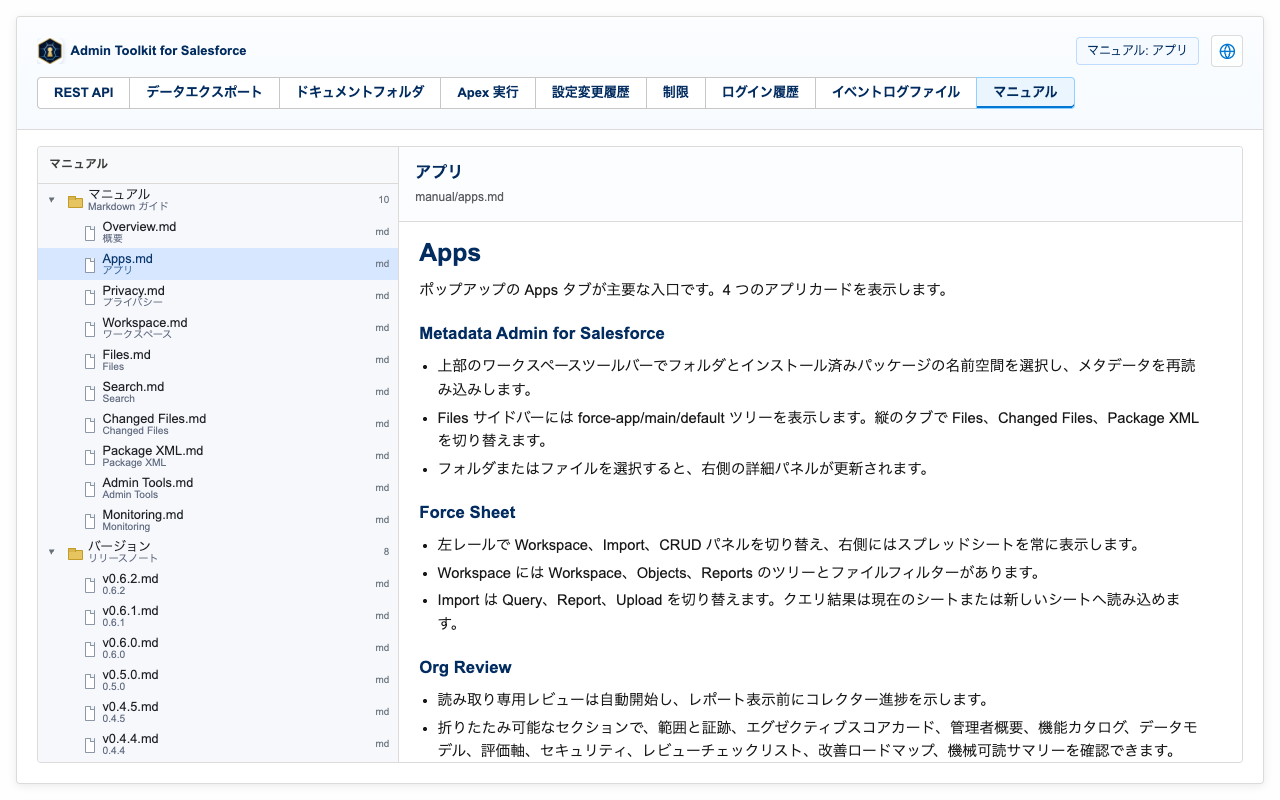Image resolution: width=1280 pixels, height=800 pixels.
Task: Click the Admin Toolkit shield logo icon
Action: (50, 51)
